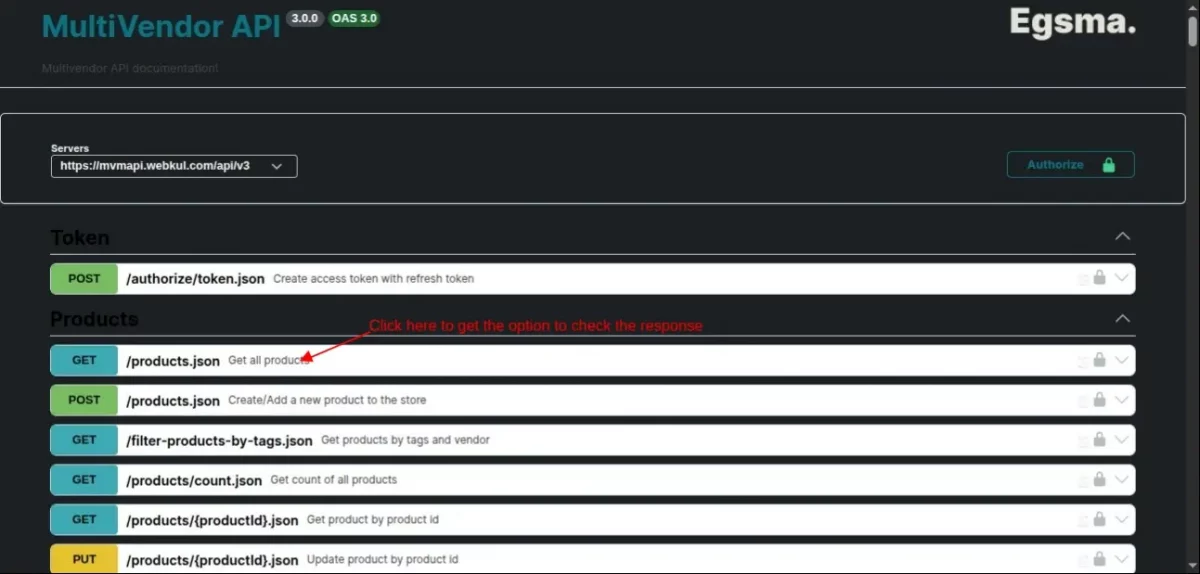
Task: Click the vertical scrollbar thumb
Action: 1192,30
